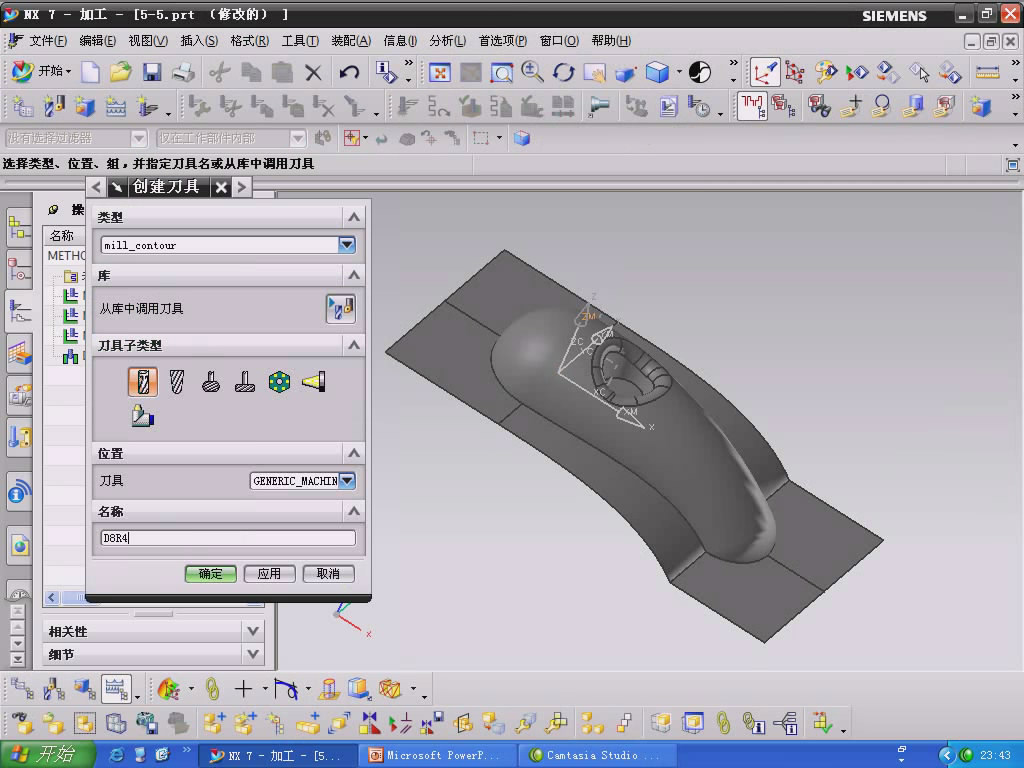This screenshot has width=1024, height=768.
Task: Click the assembly navigator sidebar icon
Action: pos(19,227)
